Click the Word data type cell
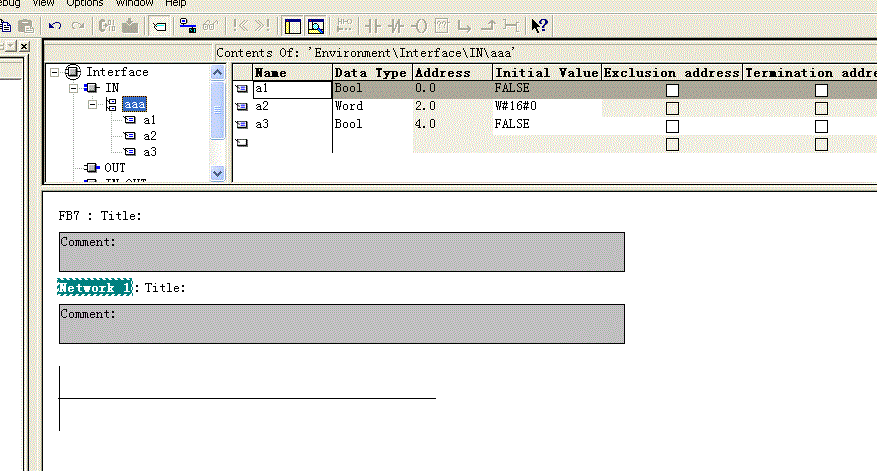Image resolution: width=877 pixels, height=471 pixels. coord(373,106)
